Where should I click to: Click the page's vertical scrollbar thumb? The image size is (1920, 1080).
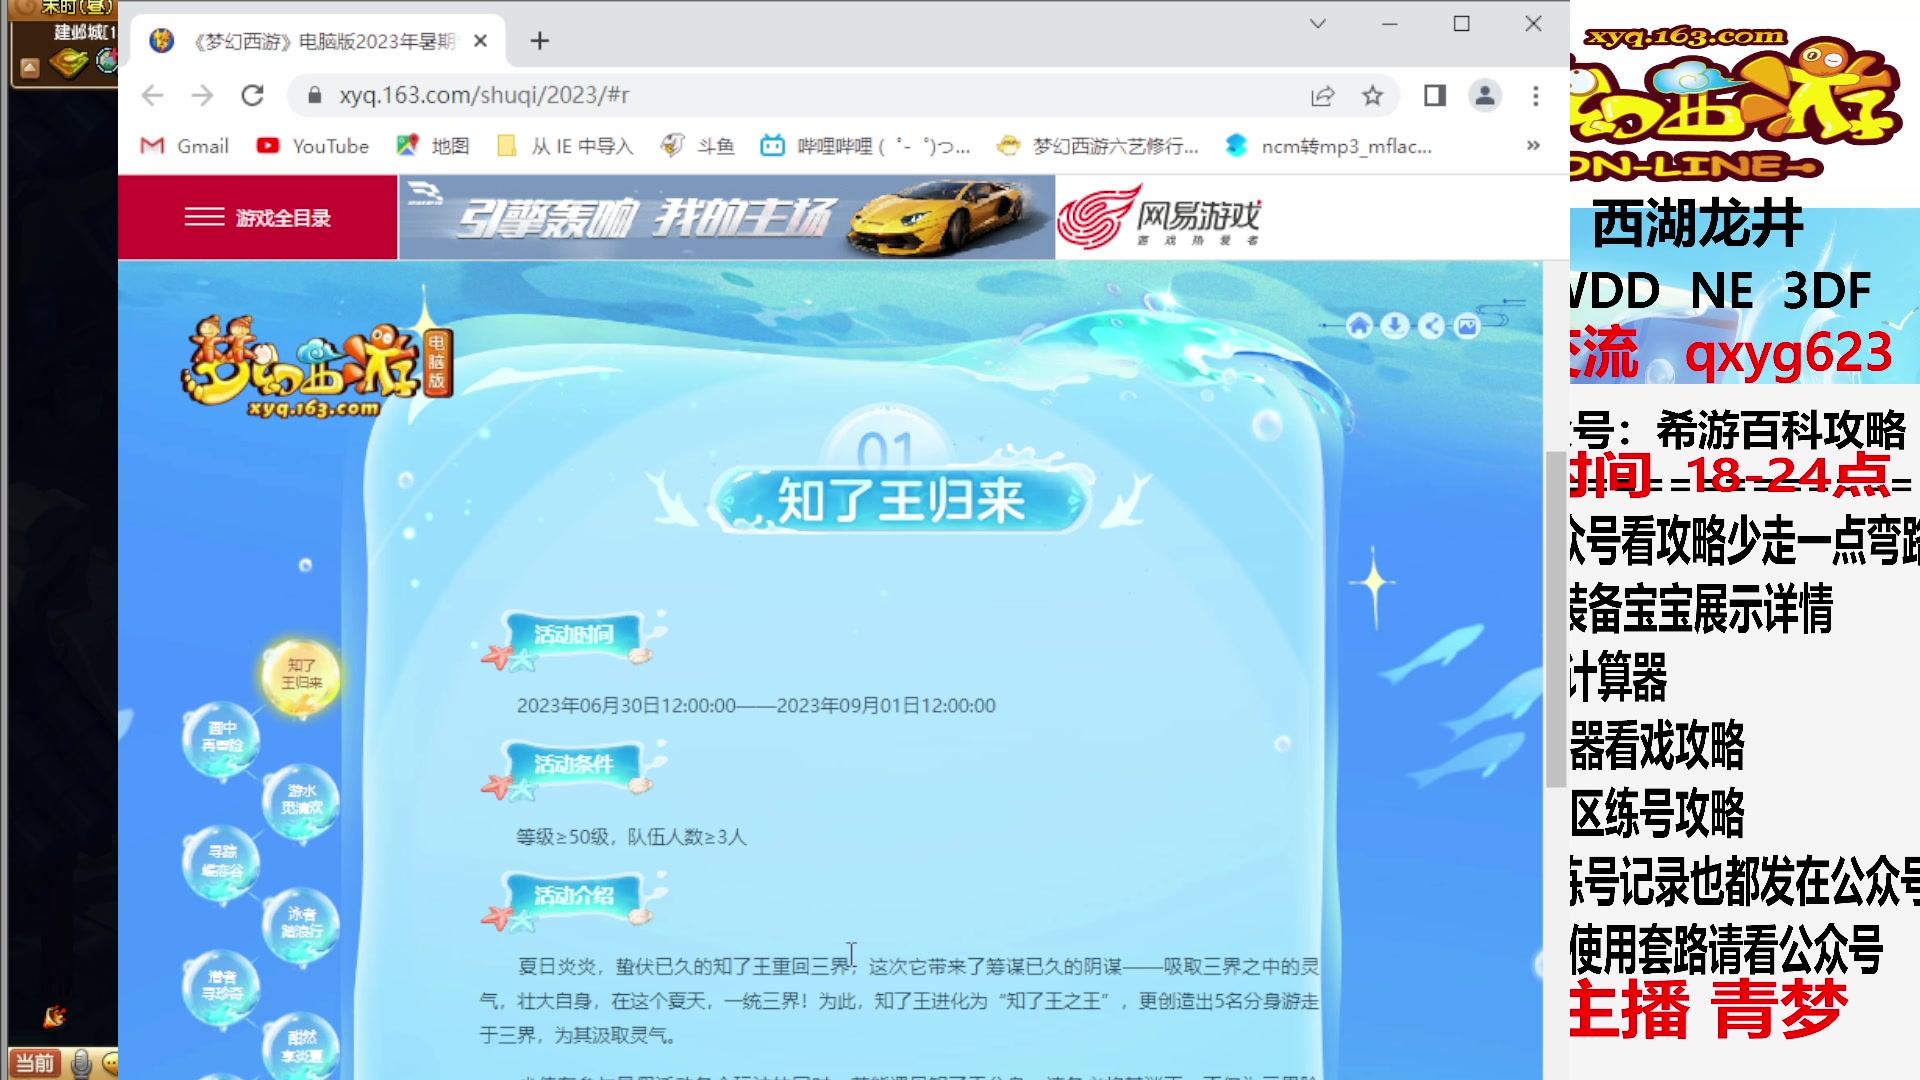[x=1555, y=619]
